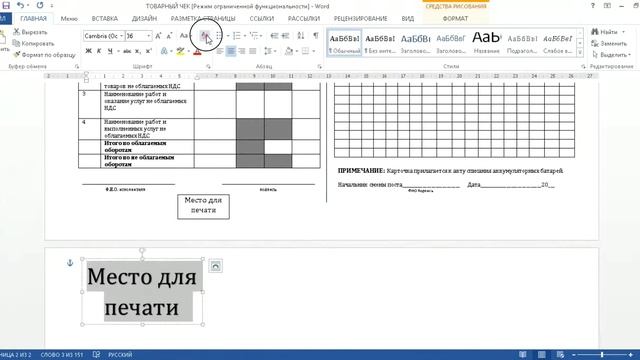Open the РЕЦЕНЗИРОВАНИЕ ribbon tab
The image size is (640, 360).
360,18
